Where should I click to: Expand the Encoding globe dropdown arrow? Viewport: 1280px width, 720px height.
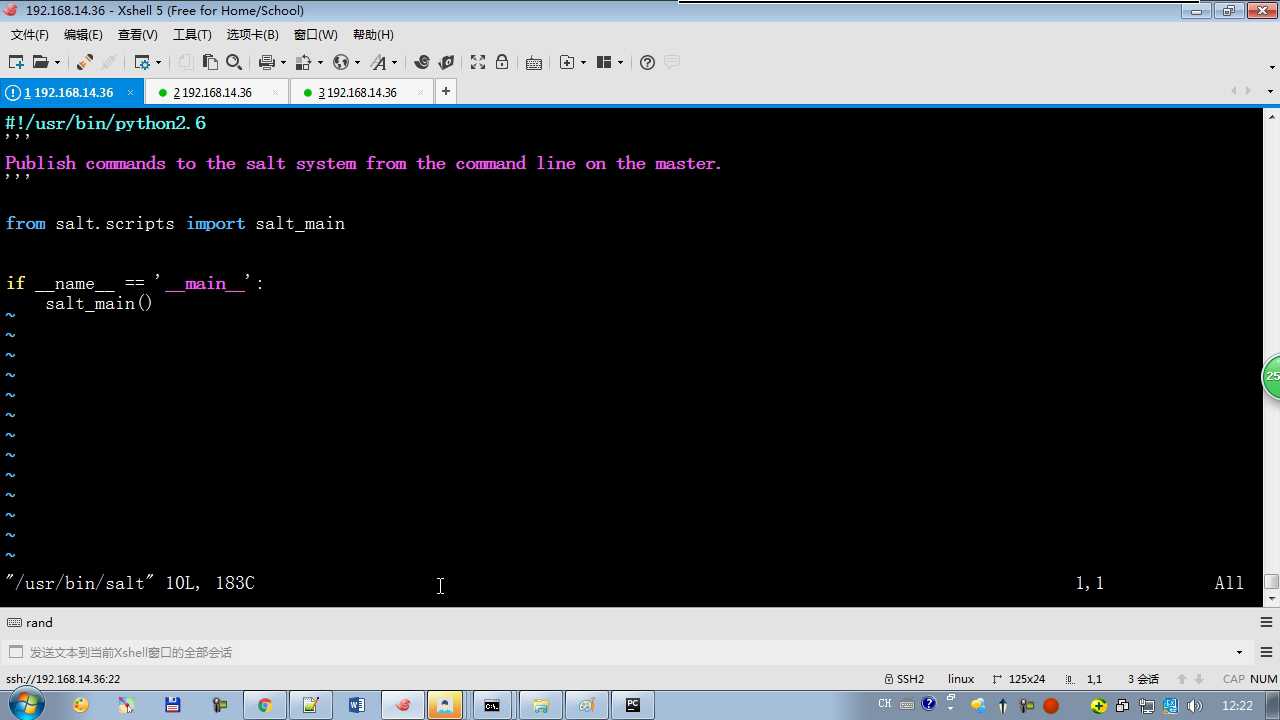click(357, 62)
